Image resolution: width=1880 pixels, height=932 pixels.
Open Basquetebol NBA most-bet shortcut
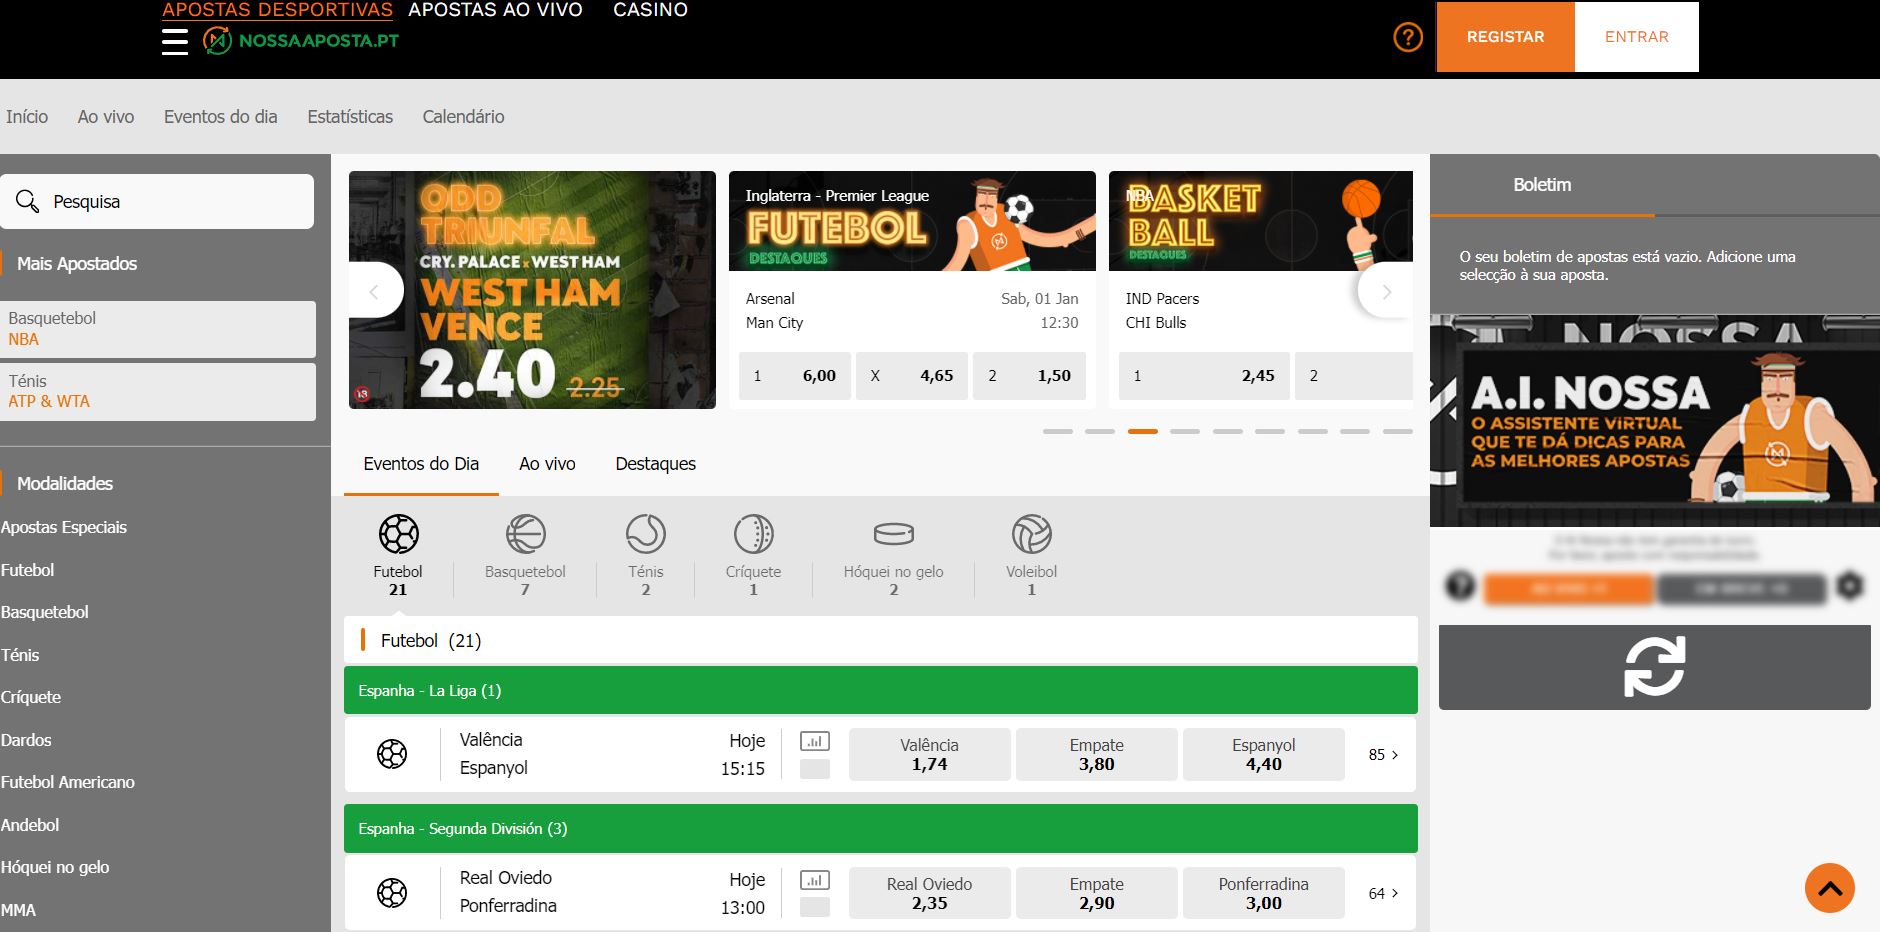[x=158, y=329]
